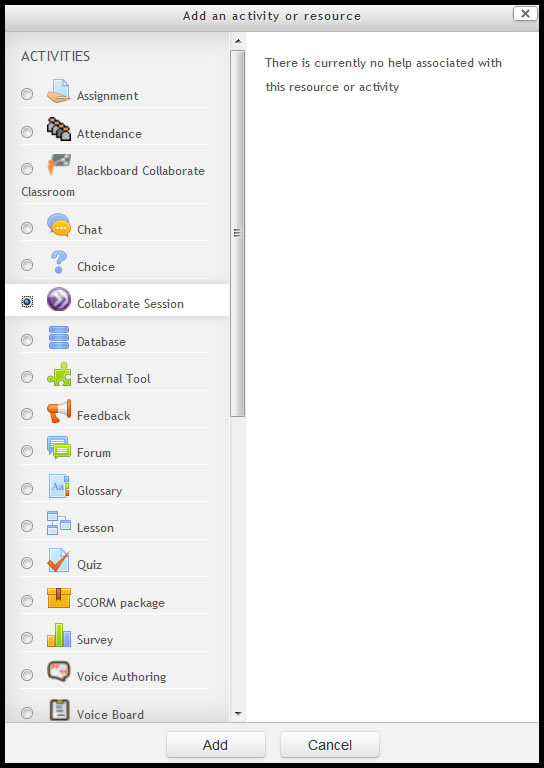Select the Forum radio button
This screenshot has height=768, width=544.
(x=27, y=451)
